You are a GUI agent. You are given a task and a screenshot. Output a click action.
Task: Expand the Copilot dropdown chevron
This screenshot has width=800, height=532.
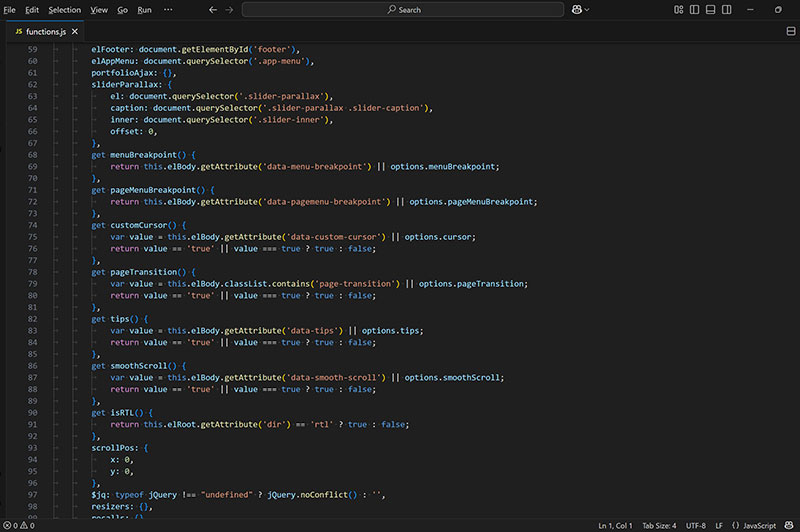point(587,9)
